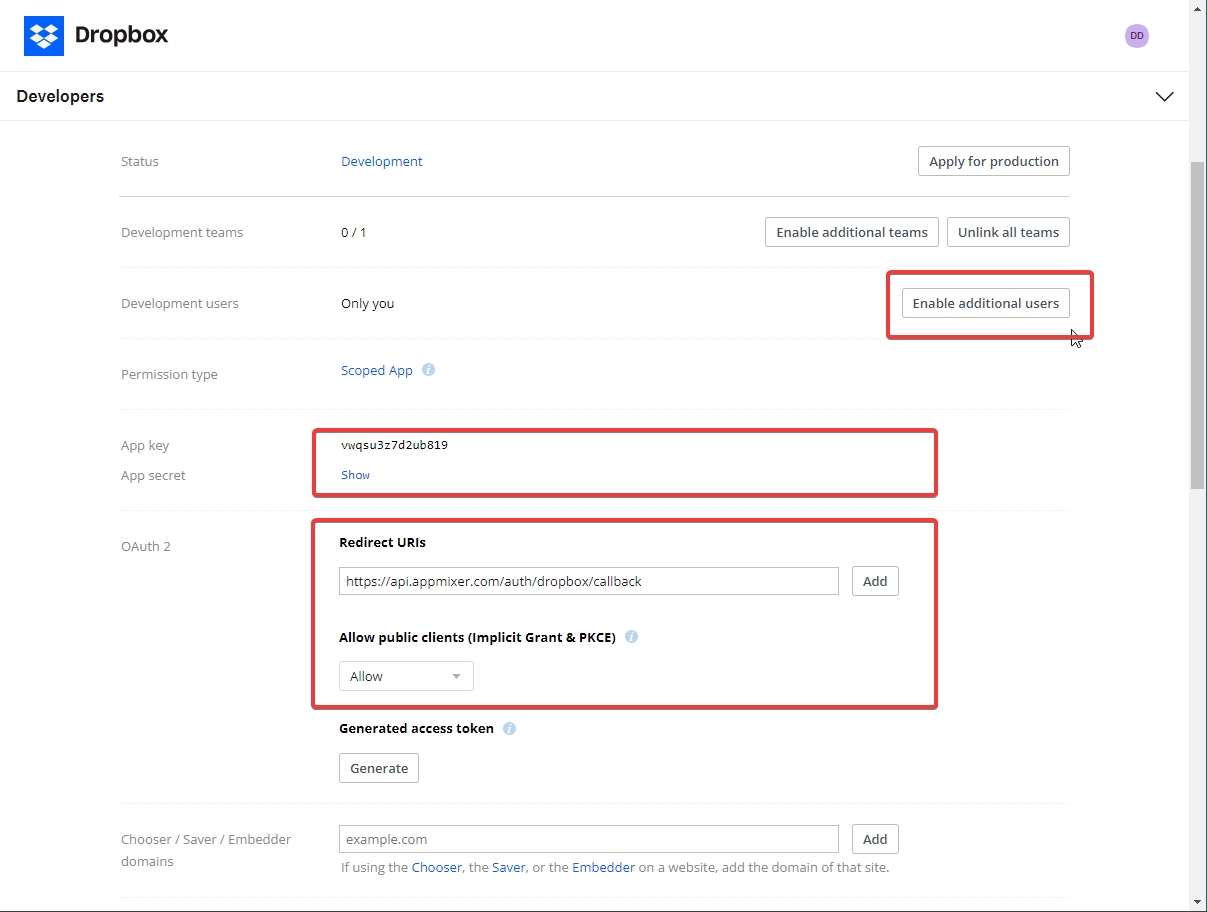Collapse the Developers section chevron
The height and width of the screenshot is (912, 1207).
click(1164, 97)
